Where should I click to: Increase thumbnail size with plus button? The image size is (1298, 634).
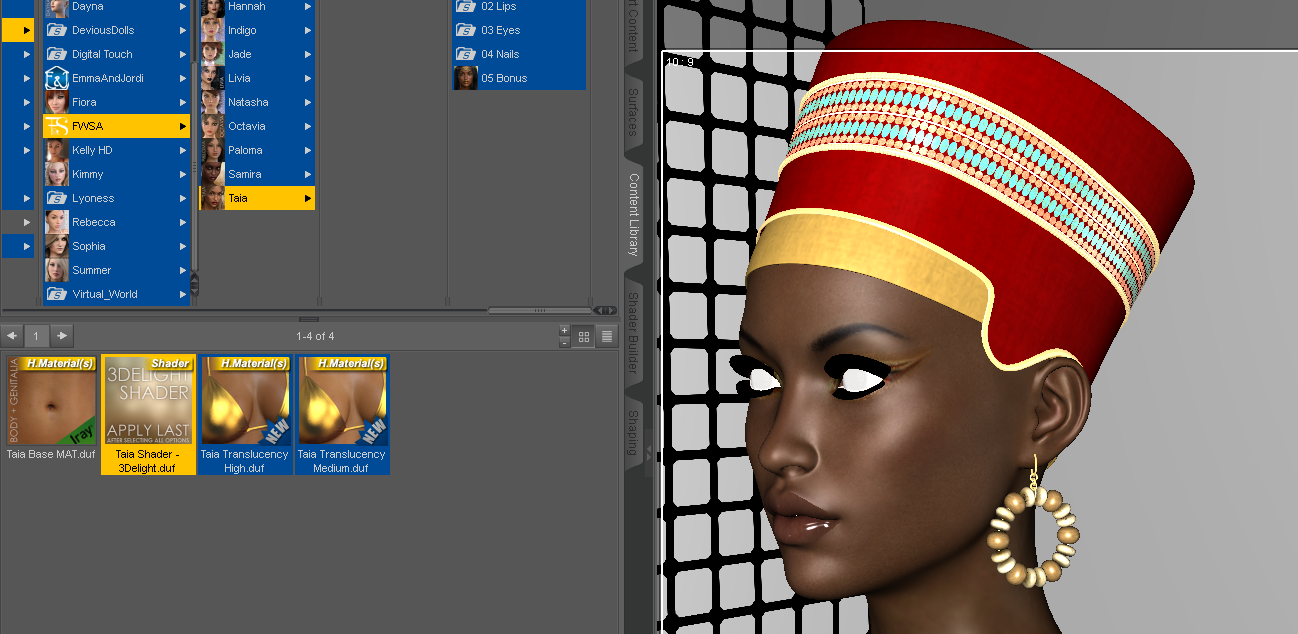coord(564,330)
